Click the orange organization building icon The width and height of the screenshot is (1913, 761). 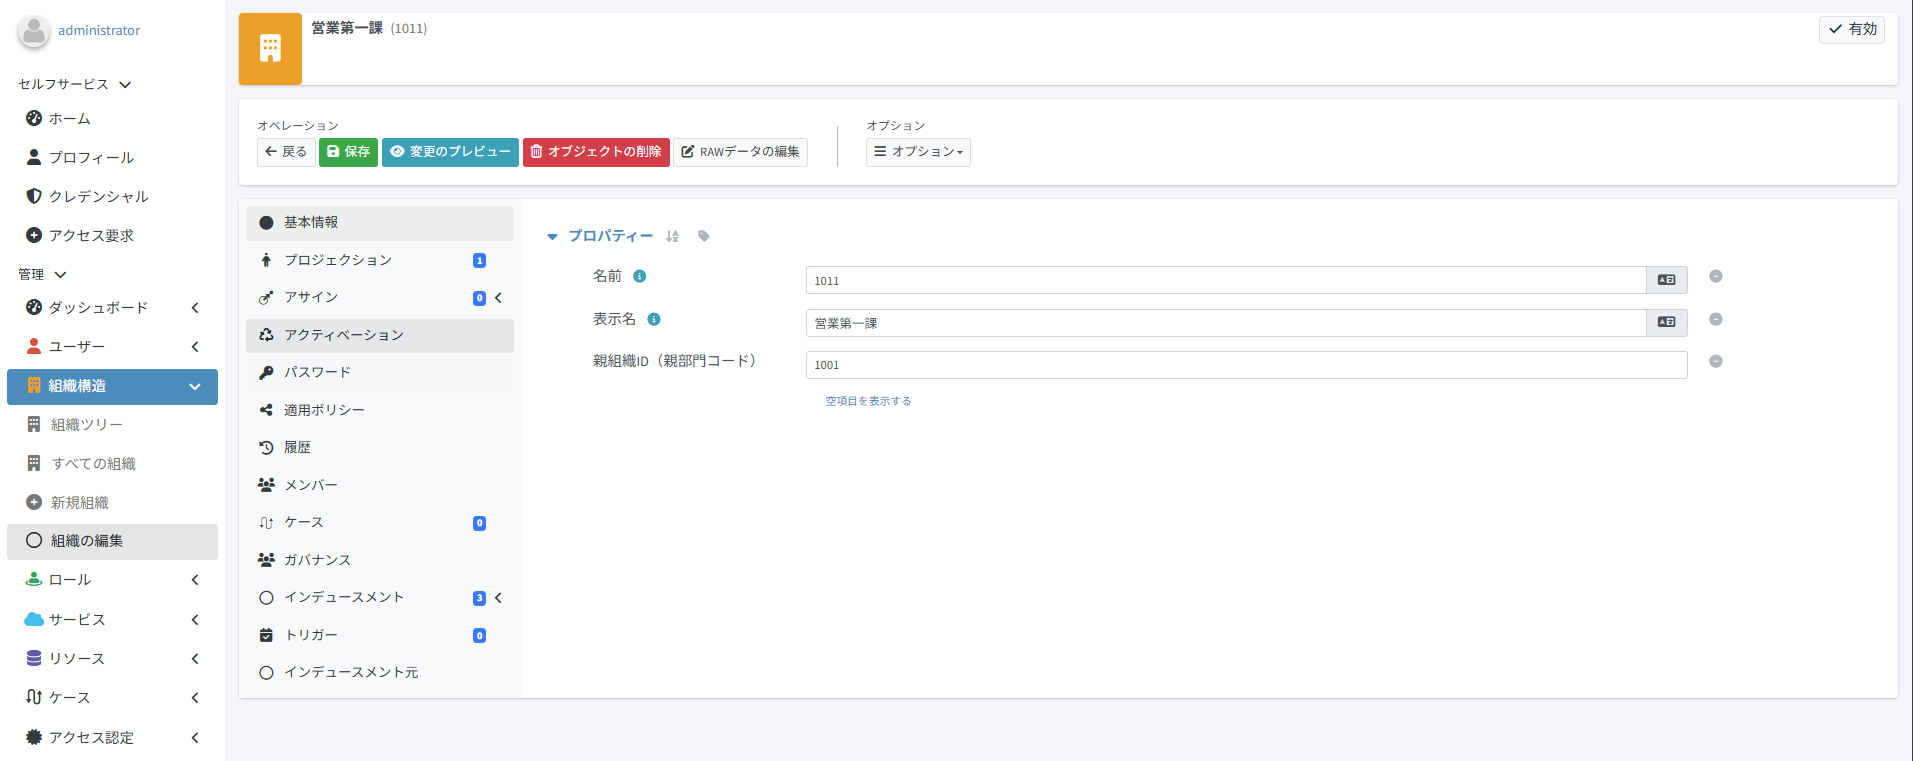point(270,49)
